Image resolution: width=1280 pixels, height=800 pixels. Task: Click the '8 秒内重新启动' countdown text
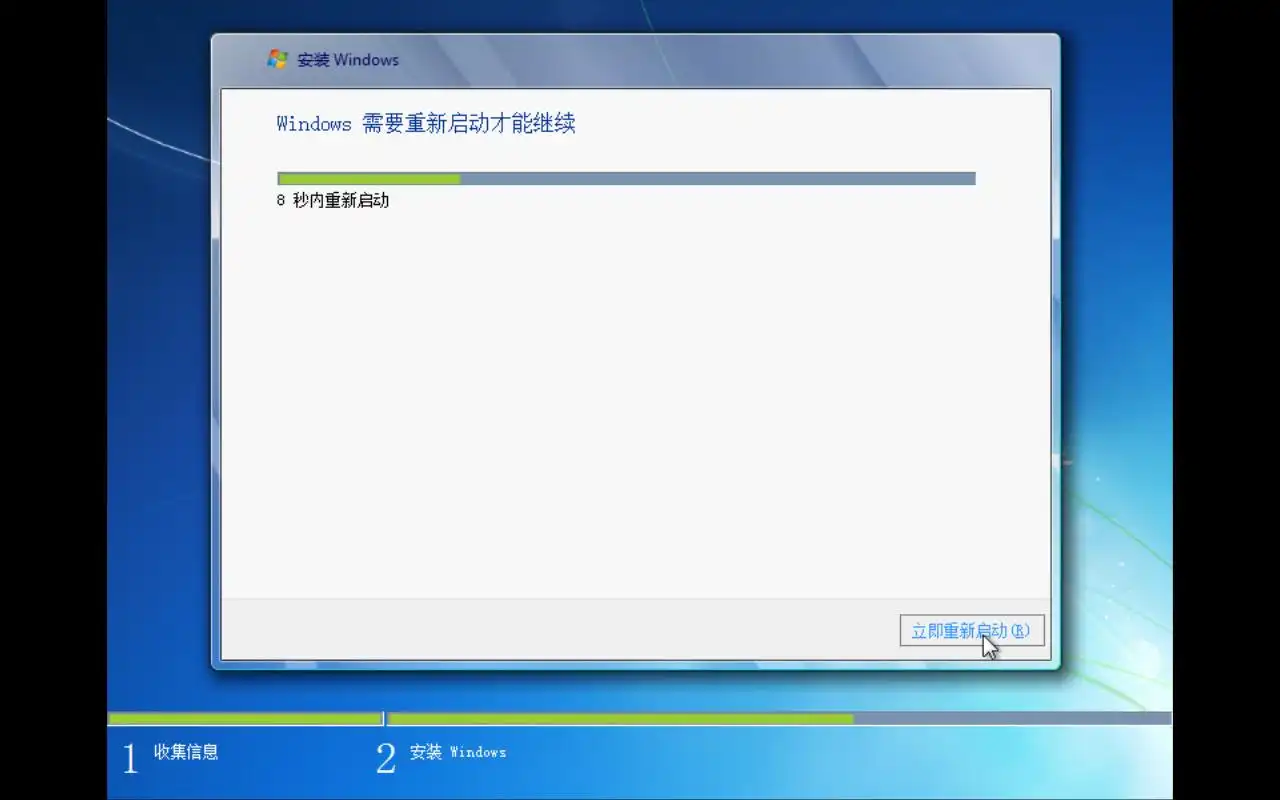(x=333, y=200)
